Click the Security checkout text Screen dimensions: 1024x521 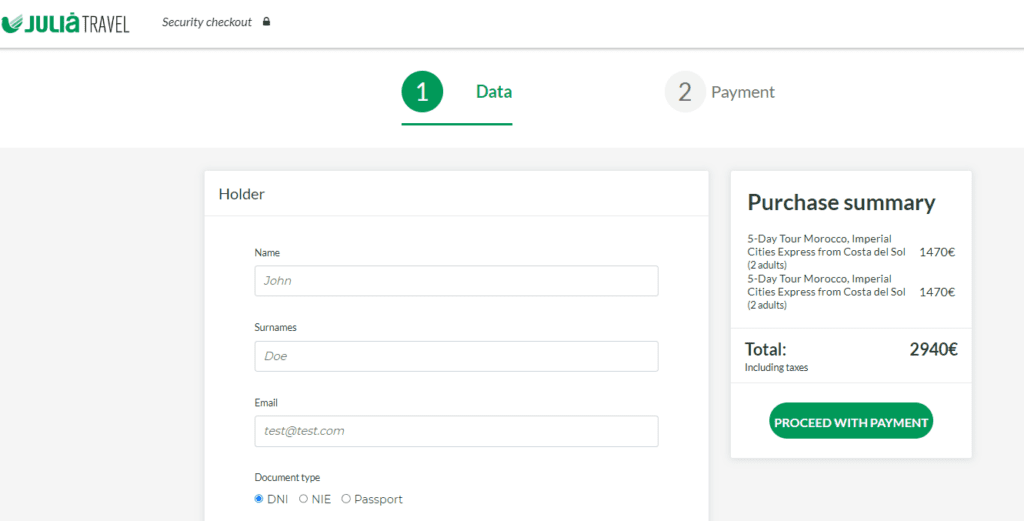pos(207,22)
